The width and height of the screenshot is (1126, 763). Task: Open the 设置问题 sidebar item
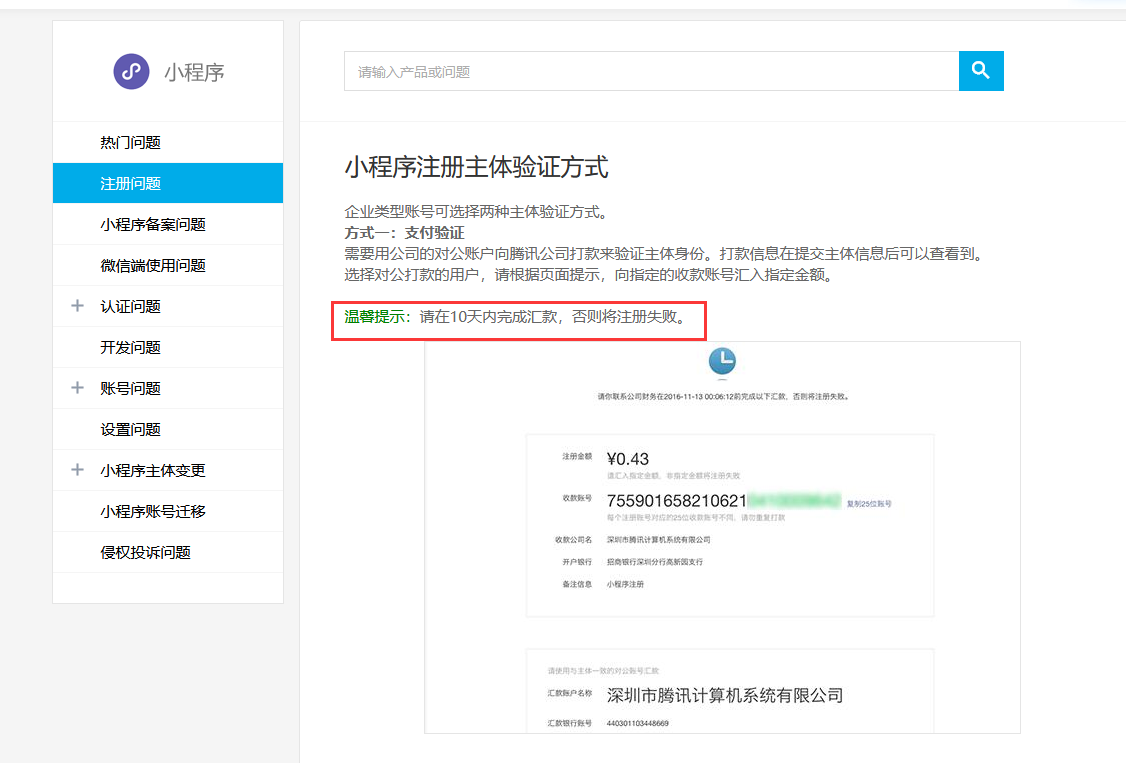pos(168,429)
